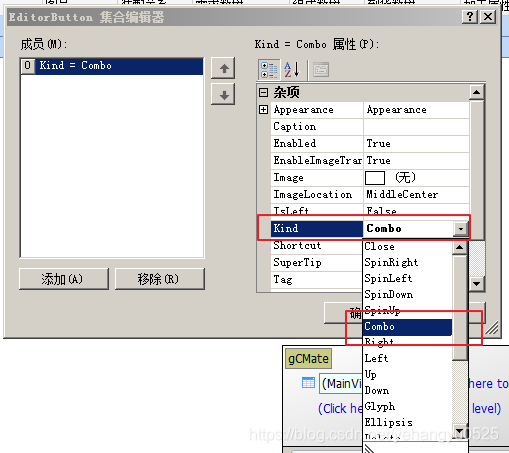Select the Categorized view icon in property toolbar

pos(269,70)
